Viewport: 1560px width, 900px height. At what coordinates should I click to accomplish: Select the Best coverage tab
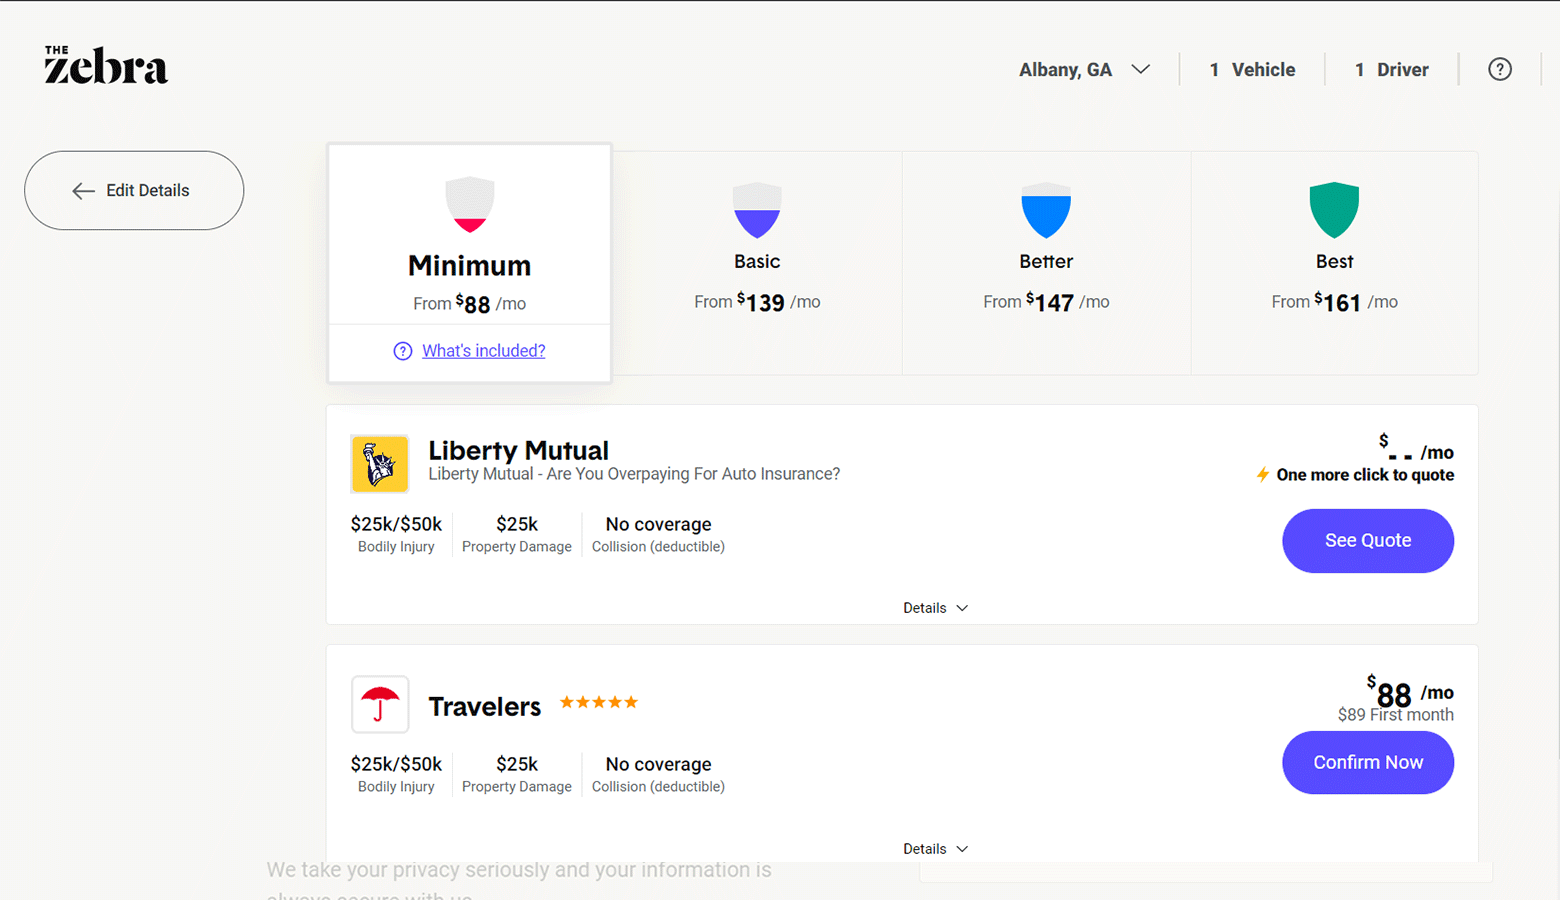1334,263
